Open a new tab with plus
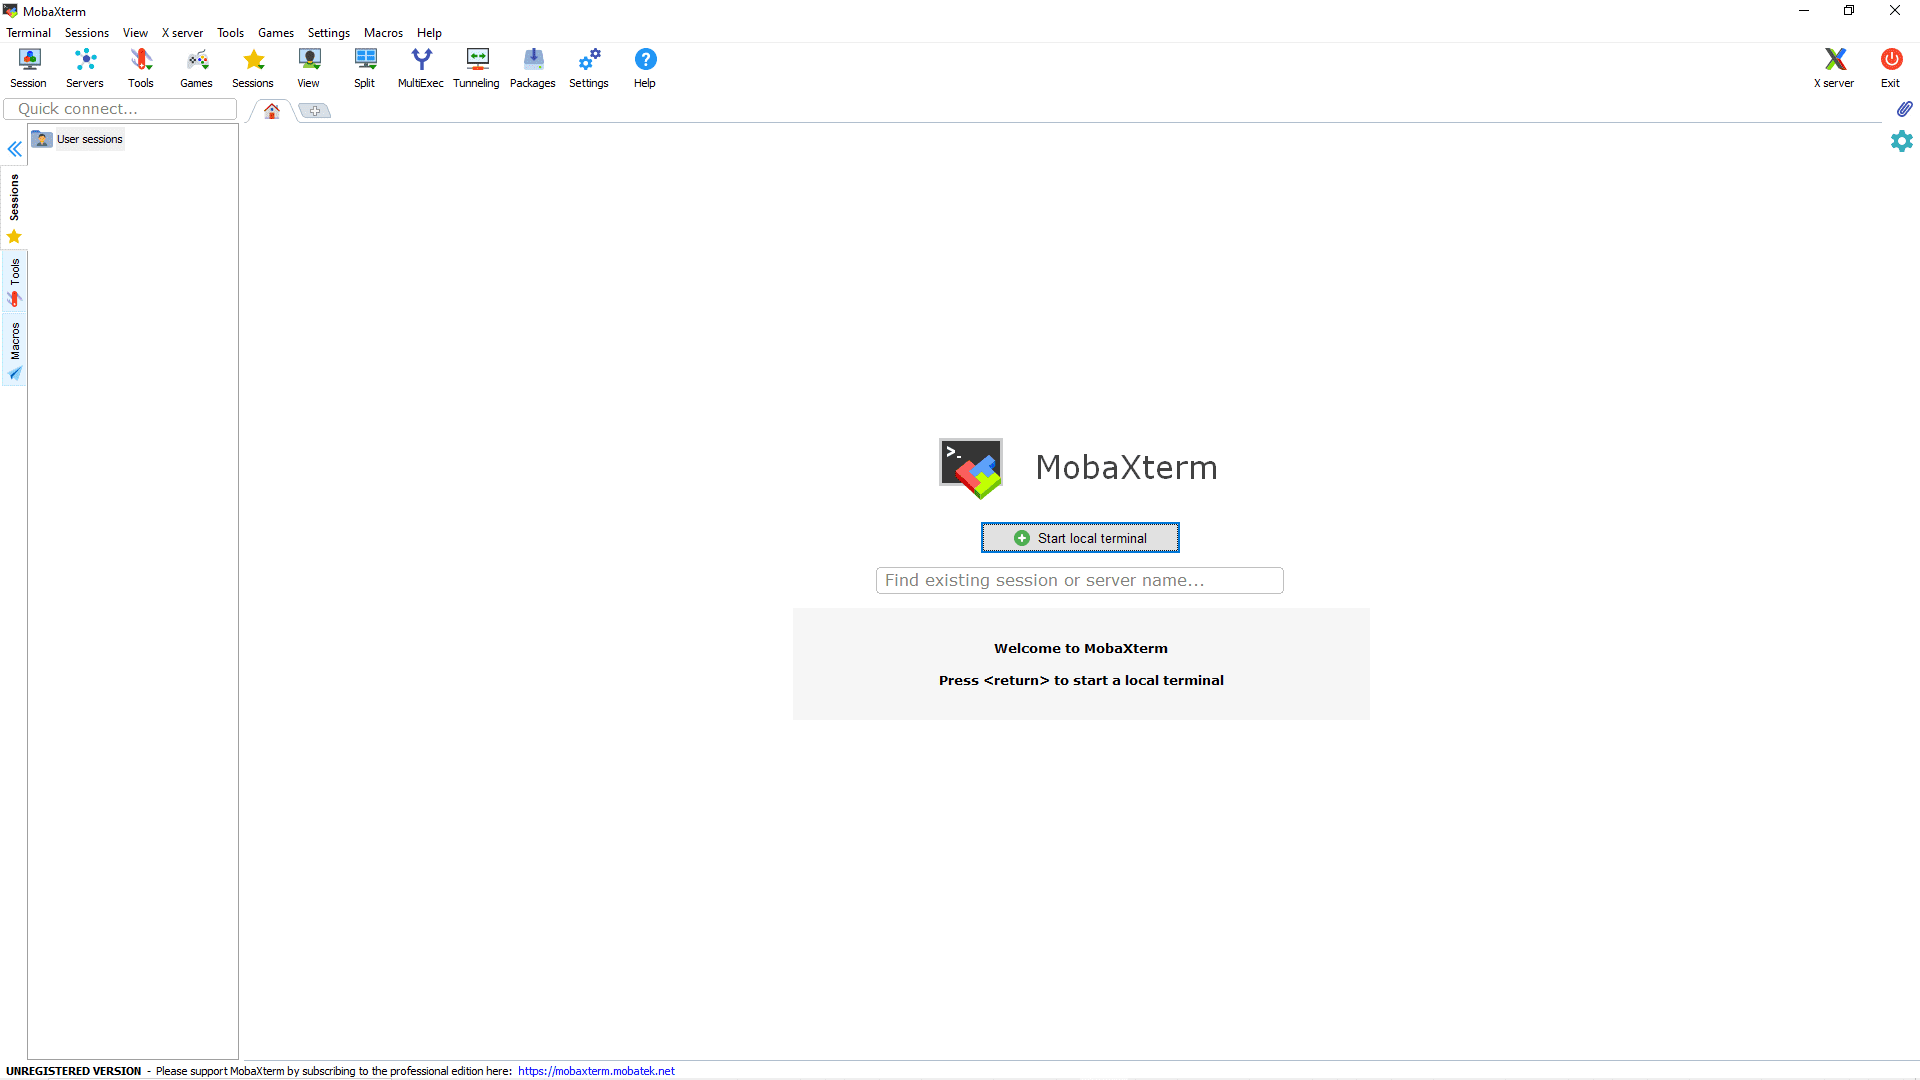Screen dimensions: 1920x1080 (x=315, y=111)
